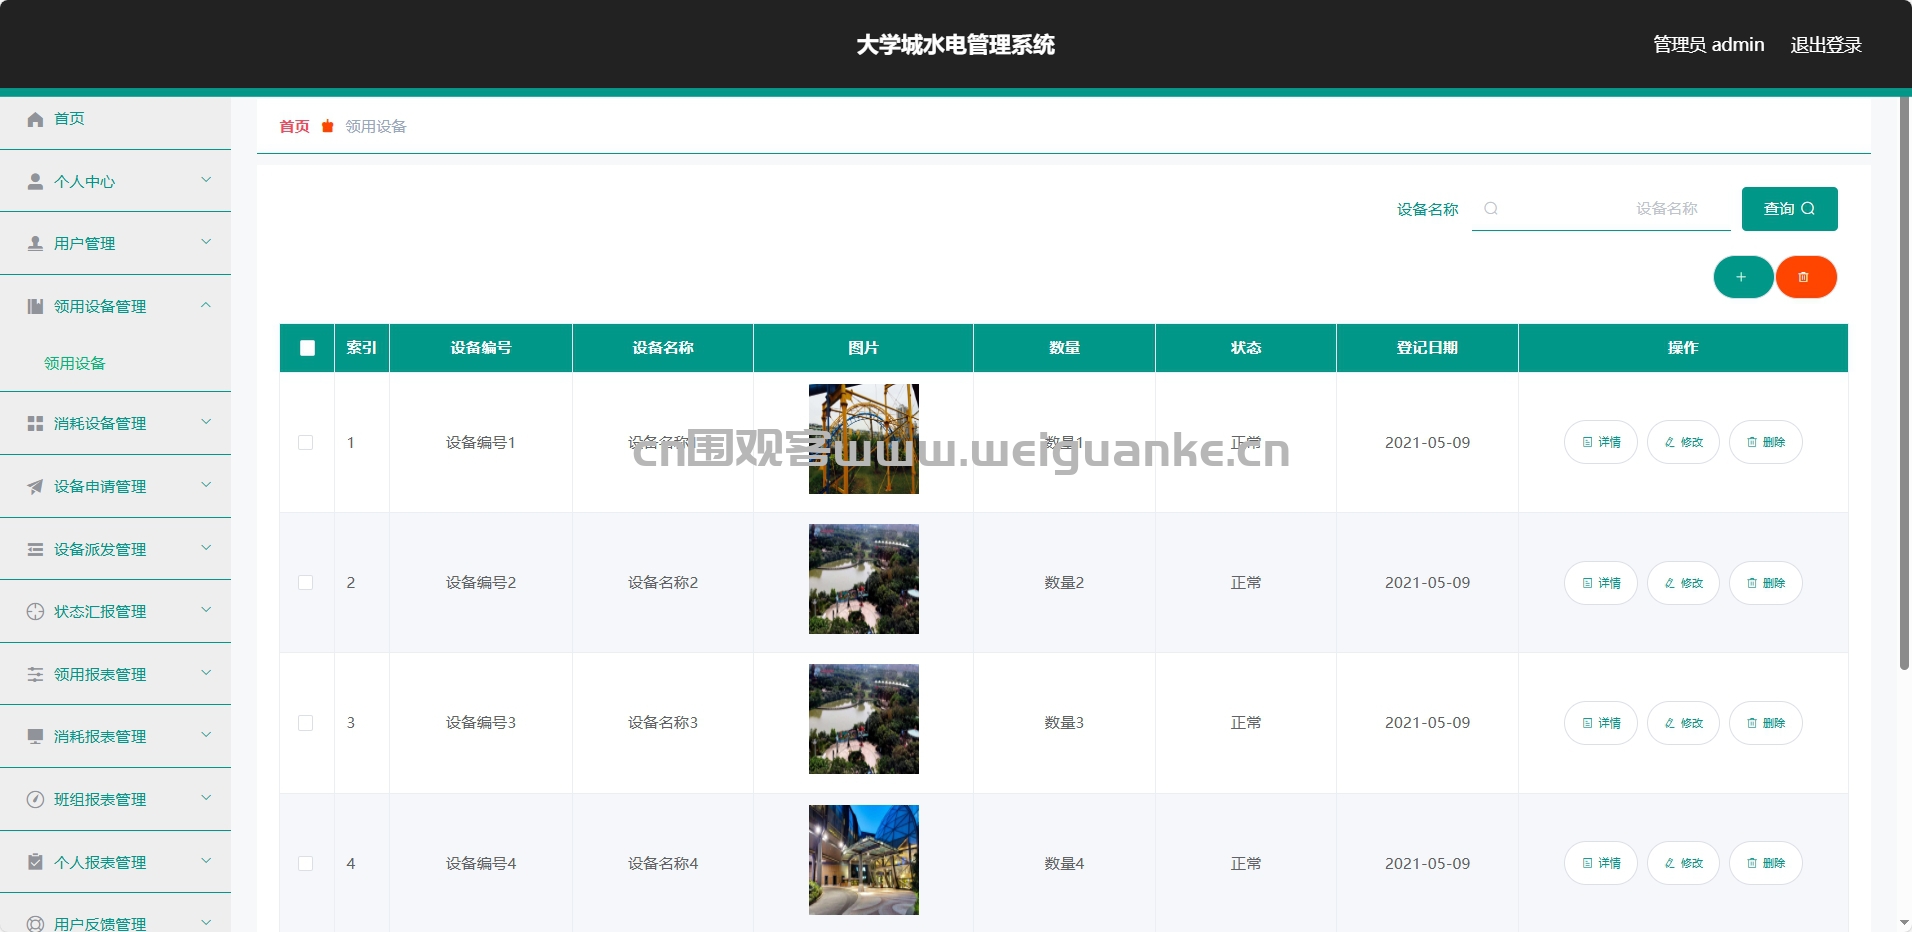Click 修改 for 设备编号3
This screenshot has width=1912, height=932.
(x=1683, y=723)
